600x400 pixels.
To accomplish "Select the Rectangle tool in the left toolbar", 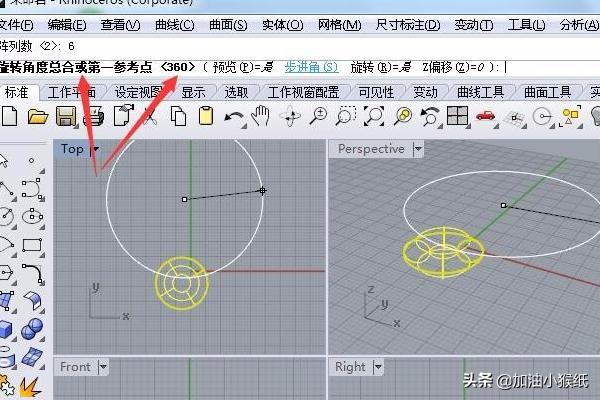I will pos(33,244).
